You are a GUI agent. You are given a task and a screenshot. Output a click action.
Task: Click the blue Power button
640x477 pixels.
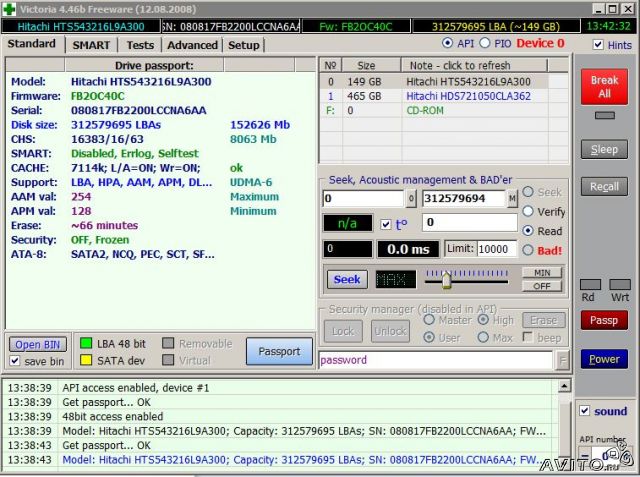pos(604,359)
